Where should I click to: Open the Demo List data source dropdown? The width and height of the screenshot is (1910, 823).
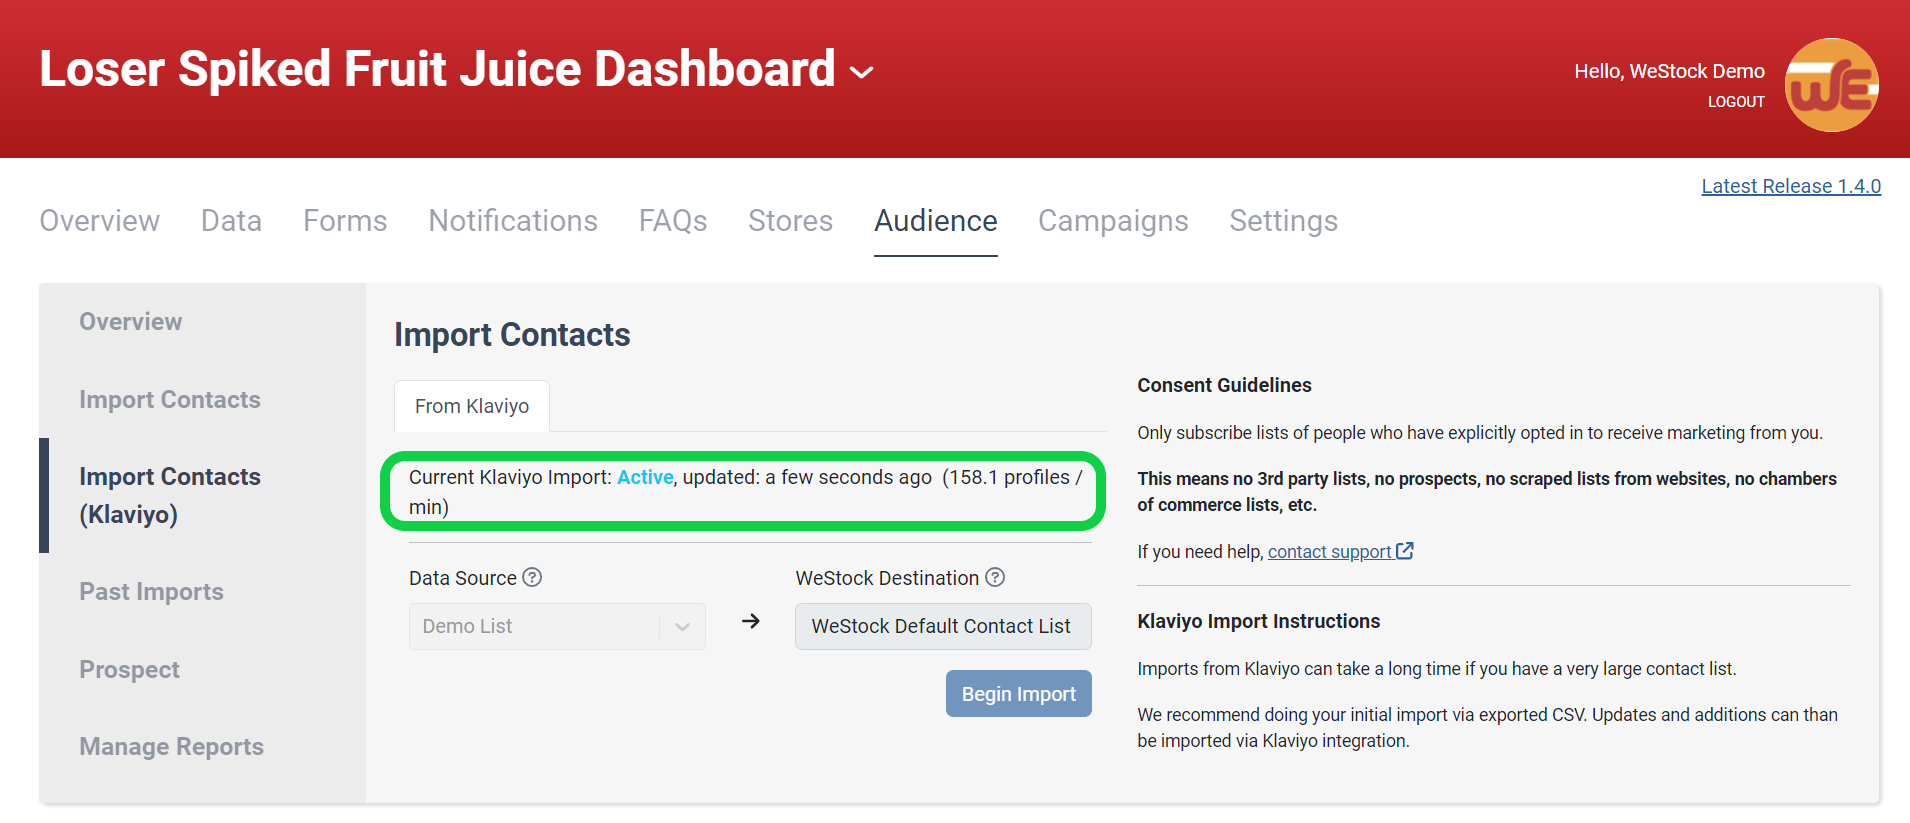[x=557, y=626]
